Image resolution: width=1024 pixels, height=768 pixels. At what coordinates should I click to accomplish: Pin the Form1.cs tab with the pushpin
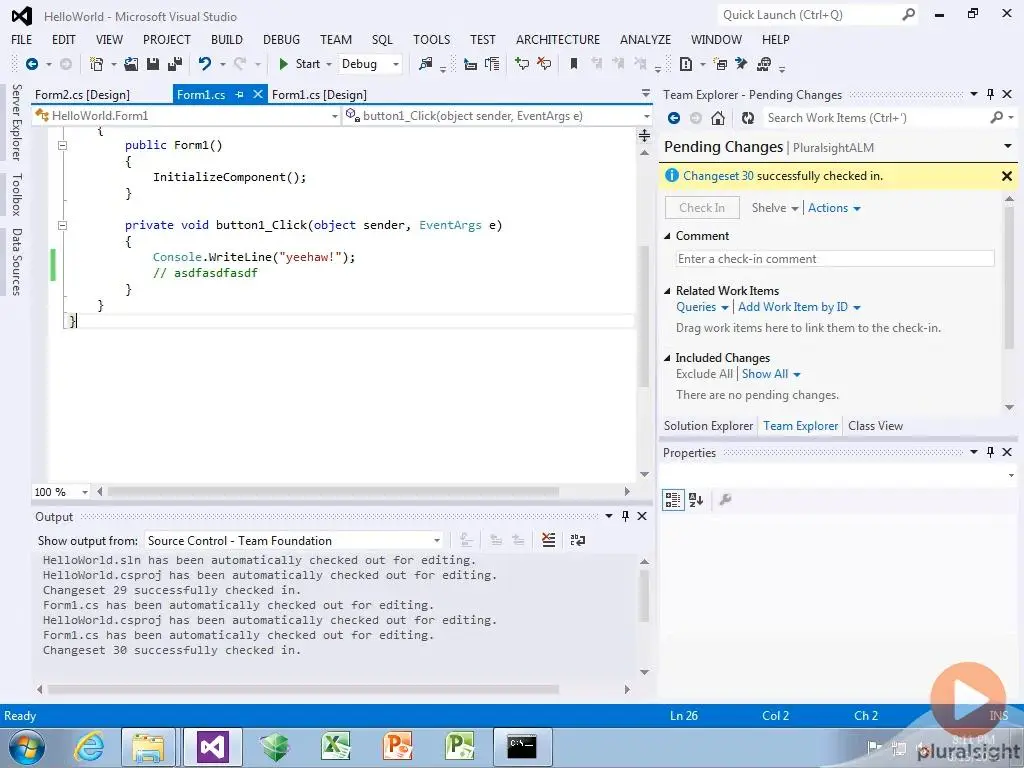(239, 95)
